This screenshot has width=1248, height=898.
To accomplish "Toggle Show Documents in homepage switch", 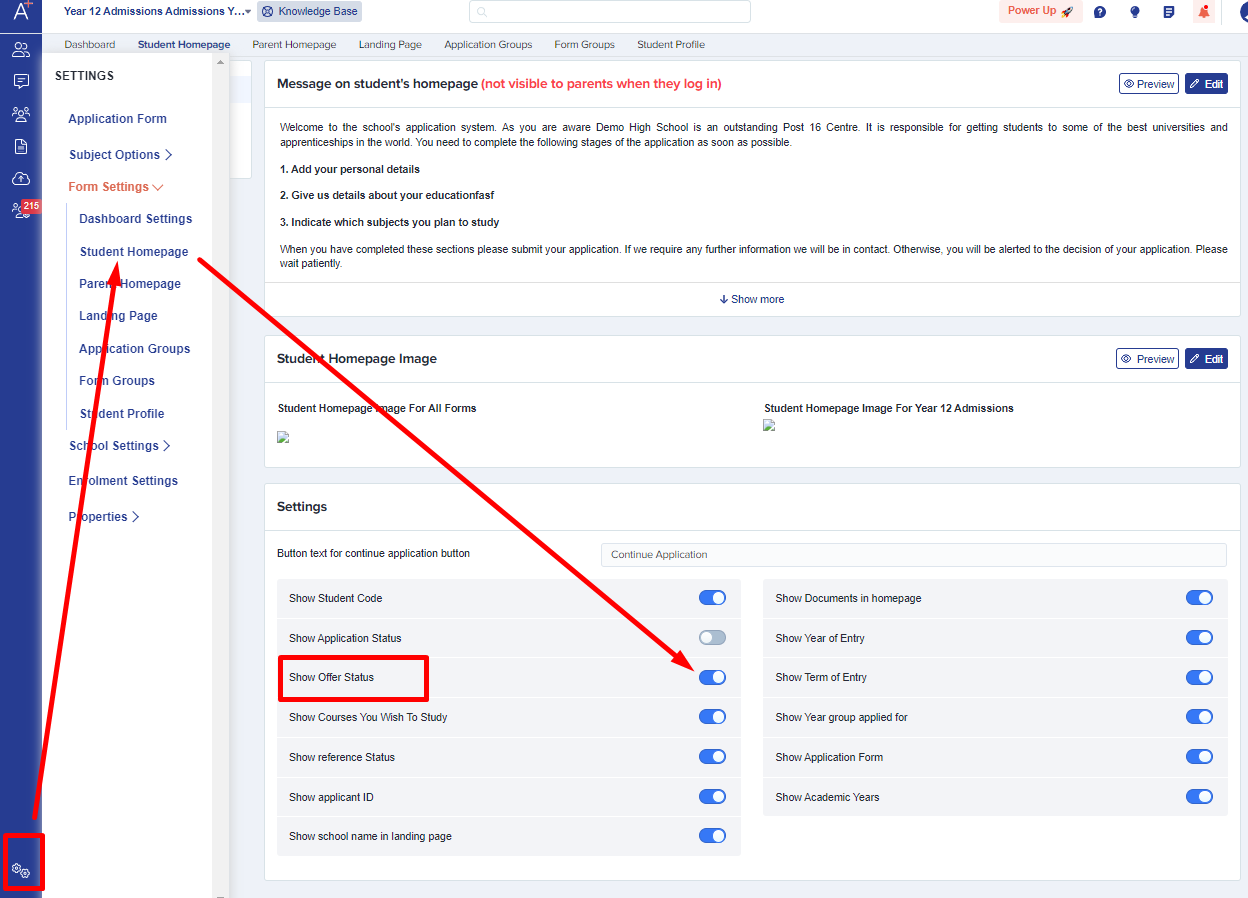I will coord(1199,598).
